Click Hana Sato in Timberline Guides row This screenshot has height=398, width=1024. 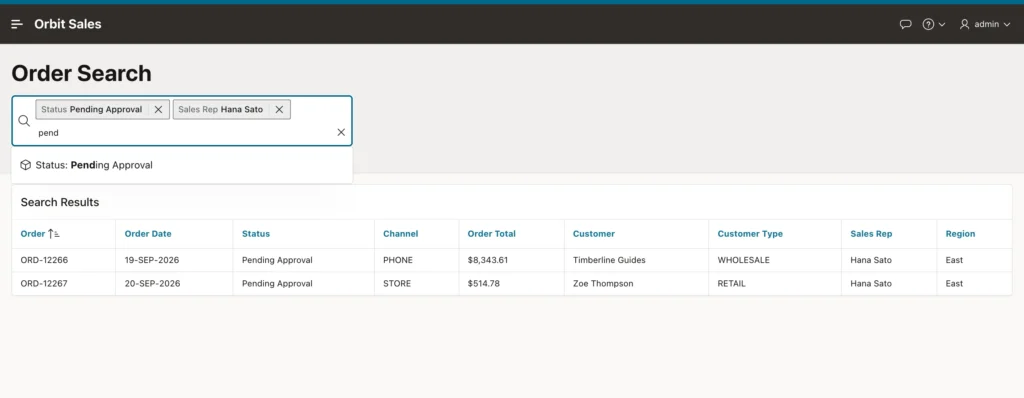871,260
